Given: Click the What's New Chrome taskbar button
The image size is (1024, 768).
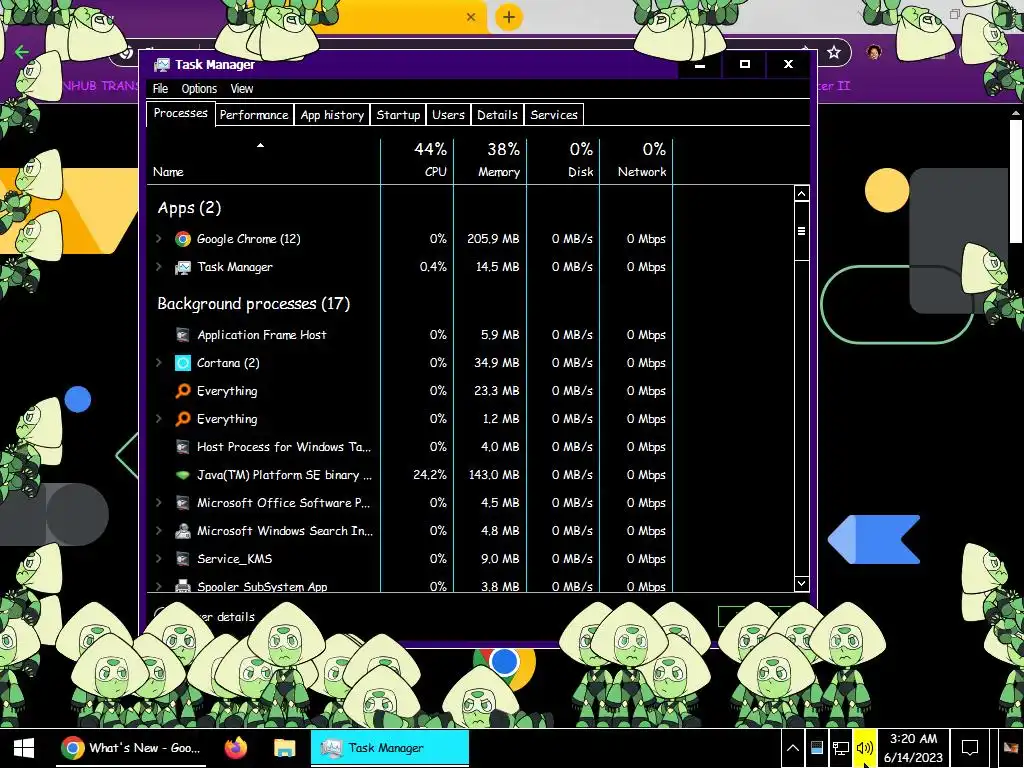Looking at the screenshot, I should click(x=133, y=748).
